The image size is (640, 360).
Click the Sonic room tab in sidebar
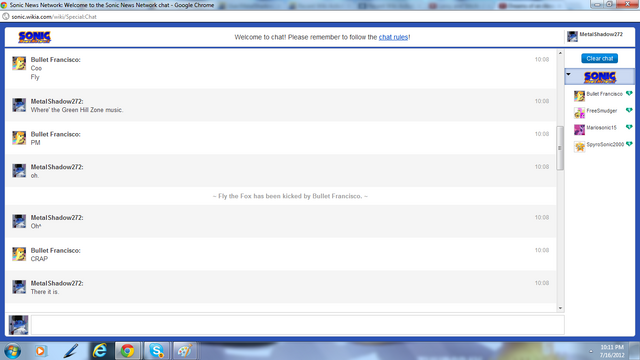click(x=600, y=77)
